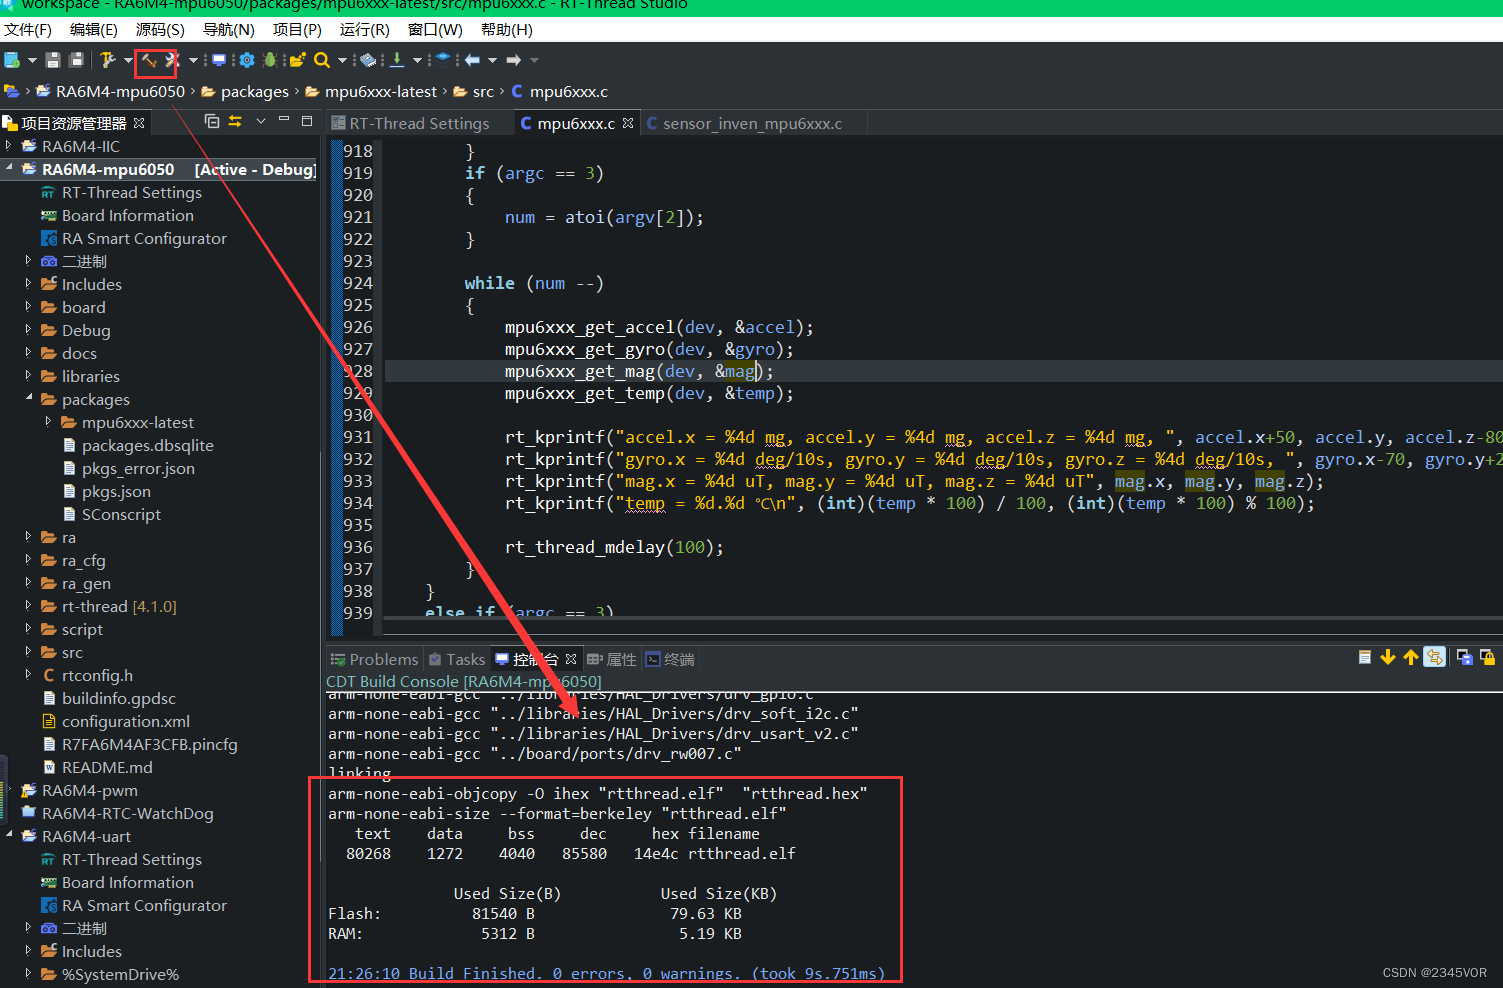Click the yellow magnifier Search icon
The height and width of the screenshot is (988, 1503).
321,60
